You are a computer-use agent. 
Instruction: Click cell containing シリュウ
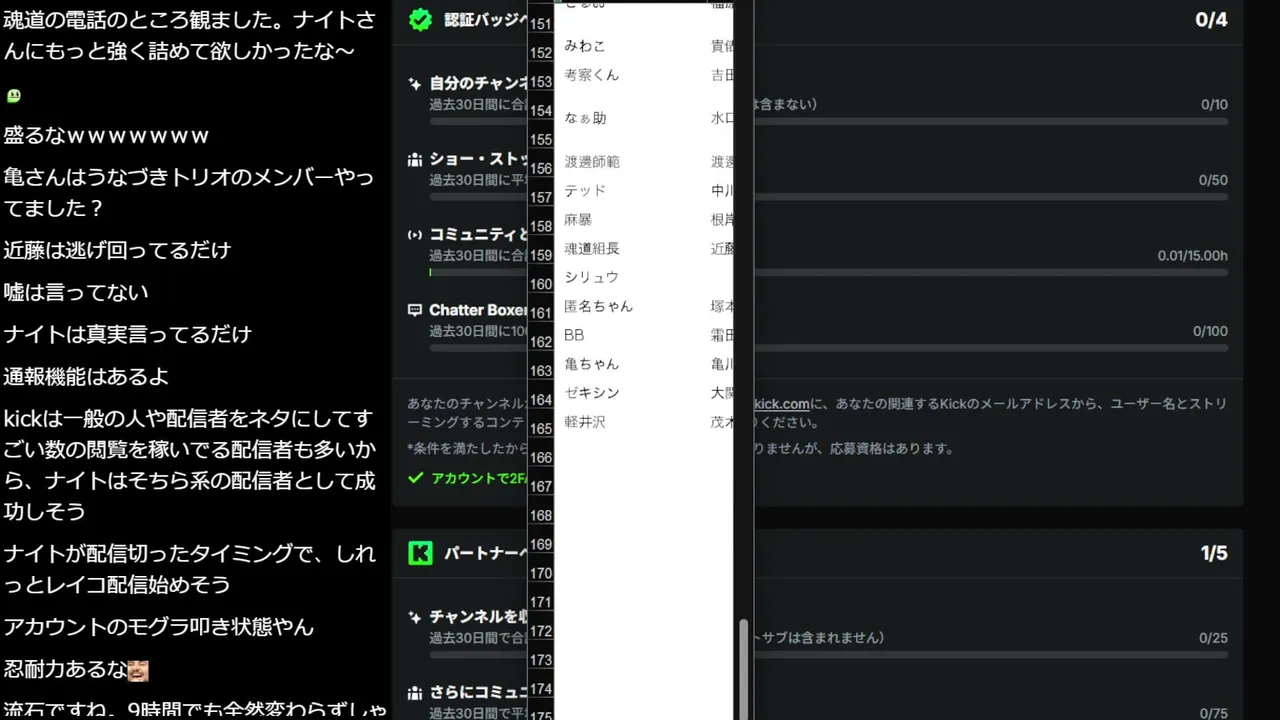[x=592, y=277]
